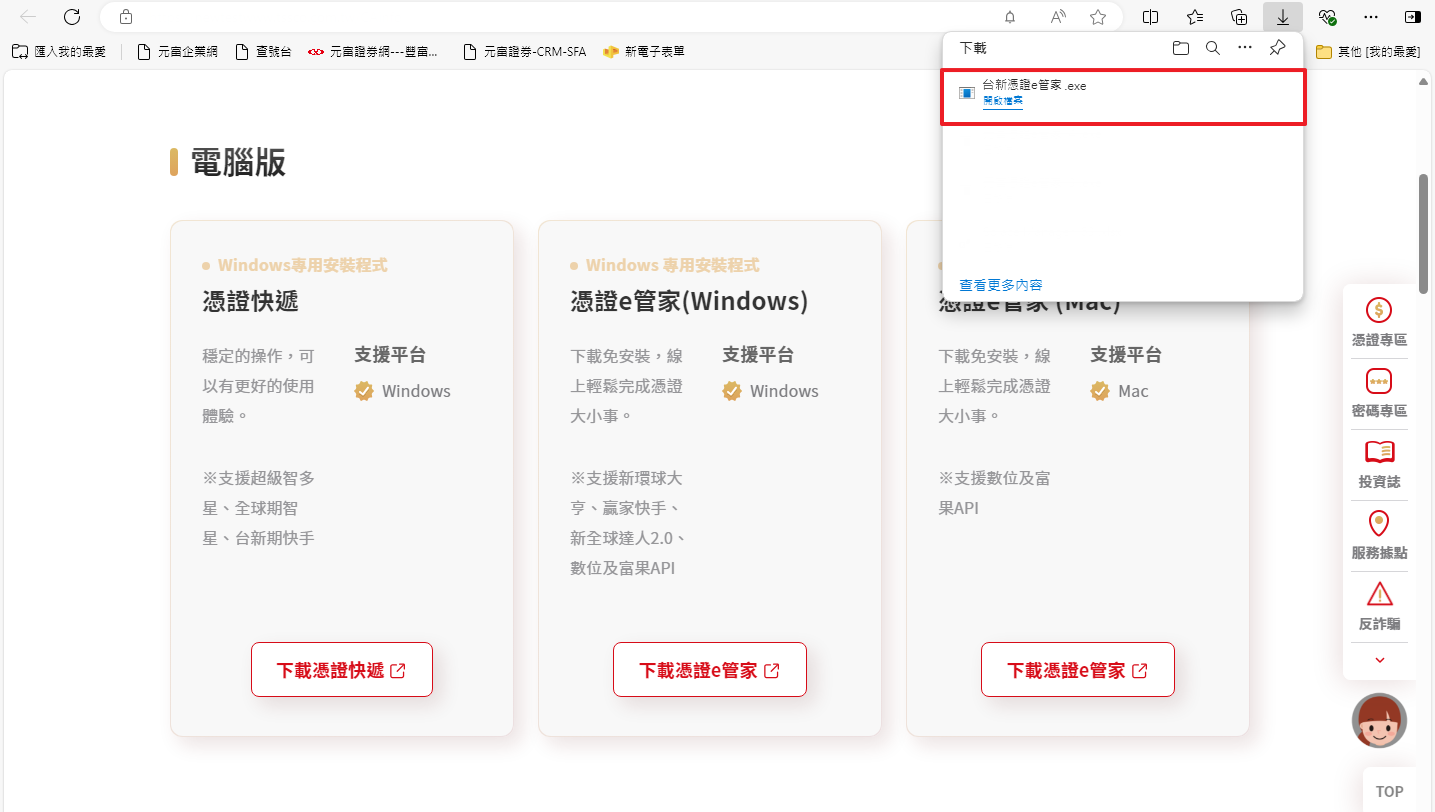1435x812 pixels.
Task: Expand the red chevron in right sidebar
Action: pos(1380,660)
